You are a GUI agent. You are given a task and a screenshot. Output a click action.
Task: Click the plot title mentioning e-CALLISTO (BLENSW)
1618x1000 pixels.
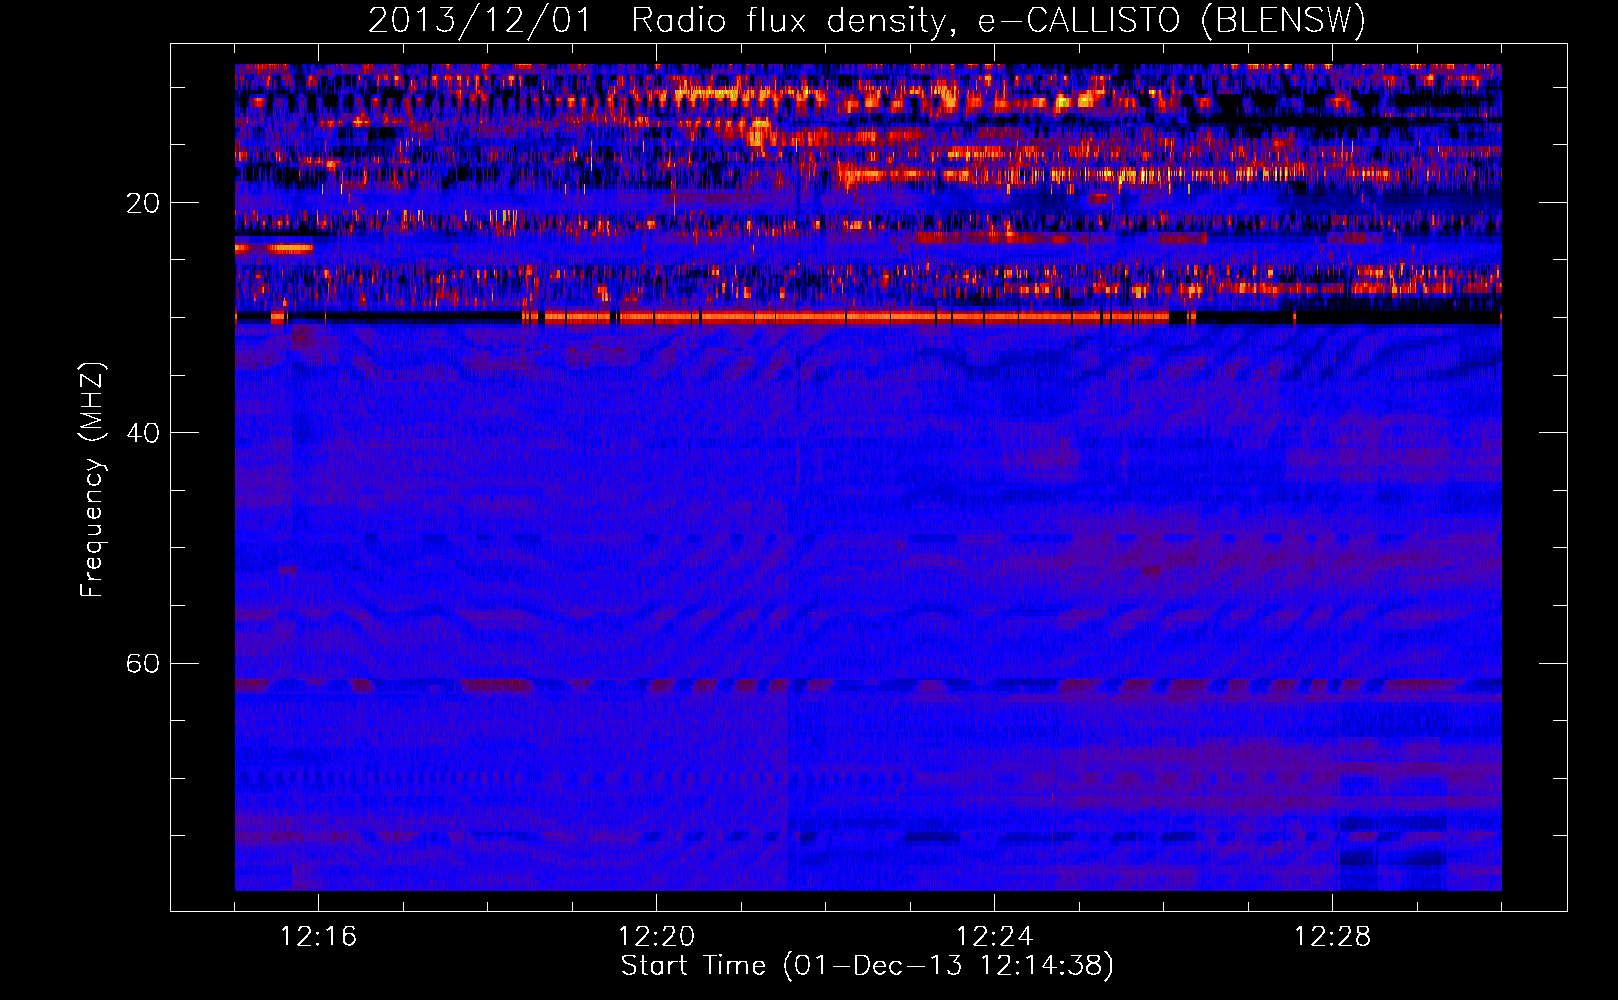[867, 20]
